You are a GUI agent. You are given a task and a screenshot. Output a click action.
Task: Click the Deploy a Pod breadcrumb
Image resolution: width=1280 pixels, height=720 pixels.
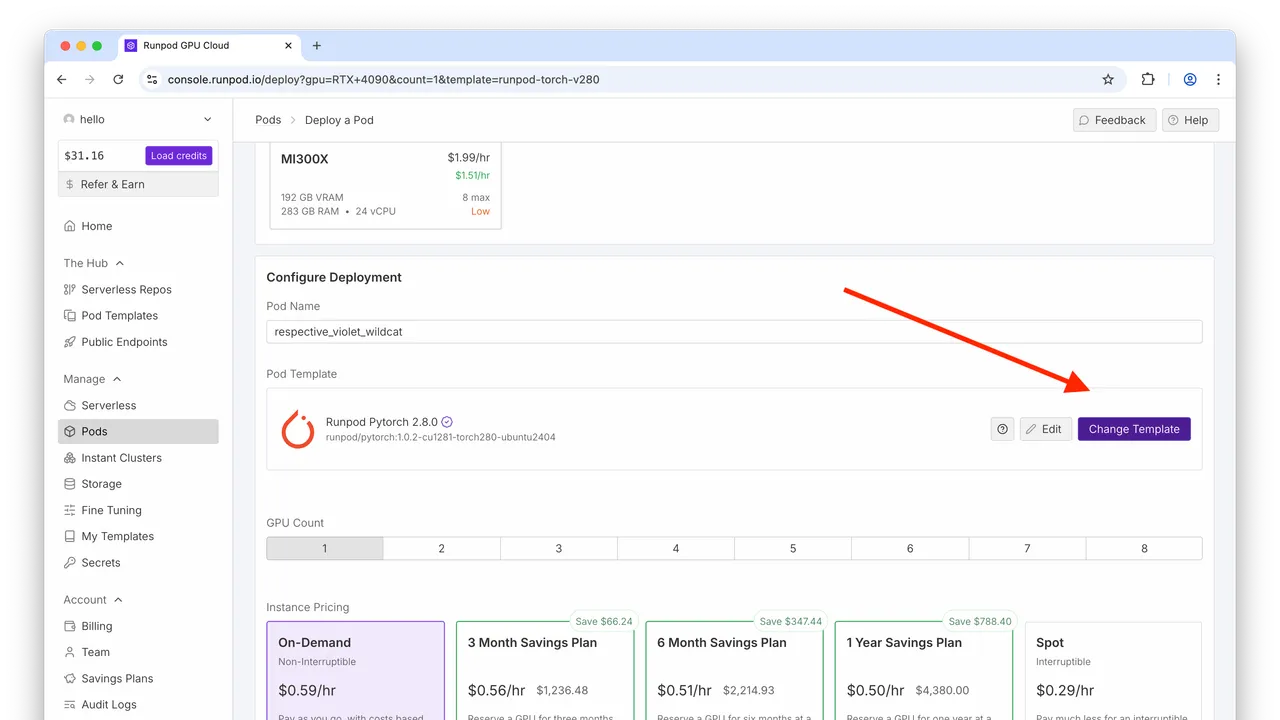pyautogui.click(x=339, y=120)
